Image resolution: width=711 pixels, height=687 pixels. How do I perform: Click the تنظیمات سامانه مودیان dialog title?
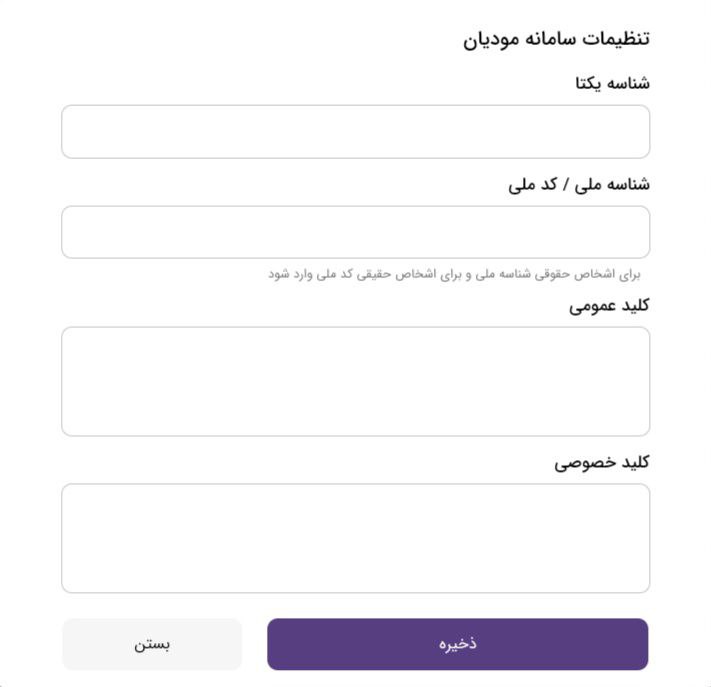click(556, 39)
